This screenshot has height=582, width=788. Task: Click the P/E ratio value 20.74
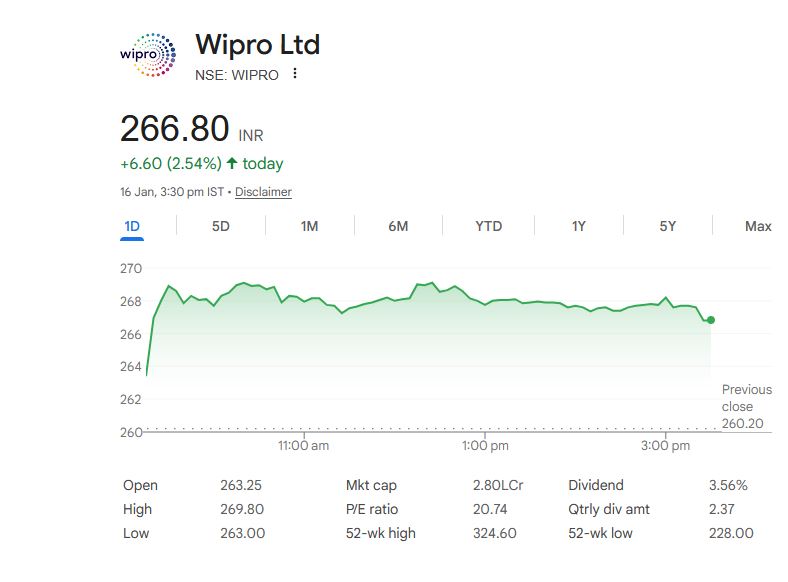(490, 509)
